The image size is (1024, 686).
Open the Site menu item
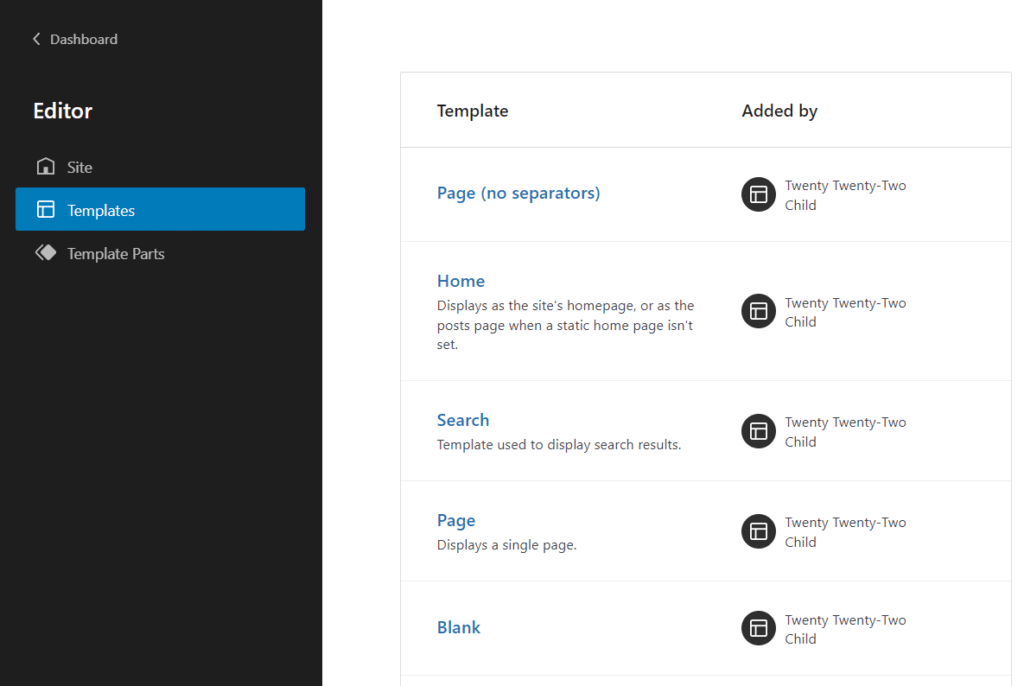pos(160,167)
